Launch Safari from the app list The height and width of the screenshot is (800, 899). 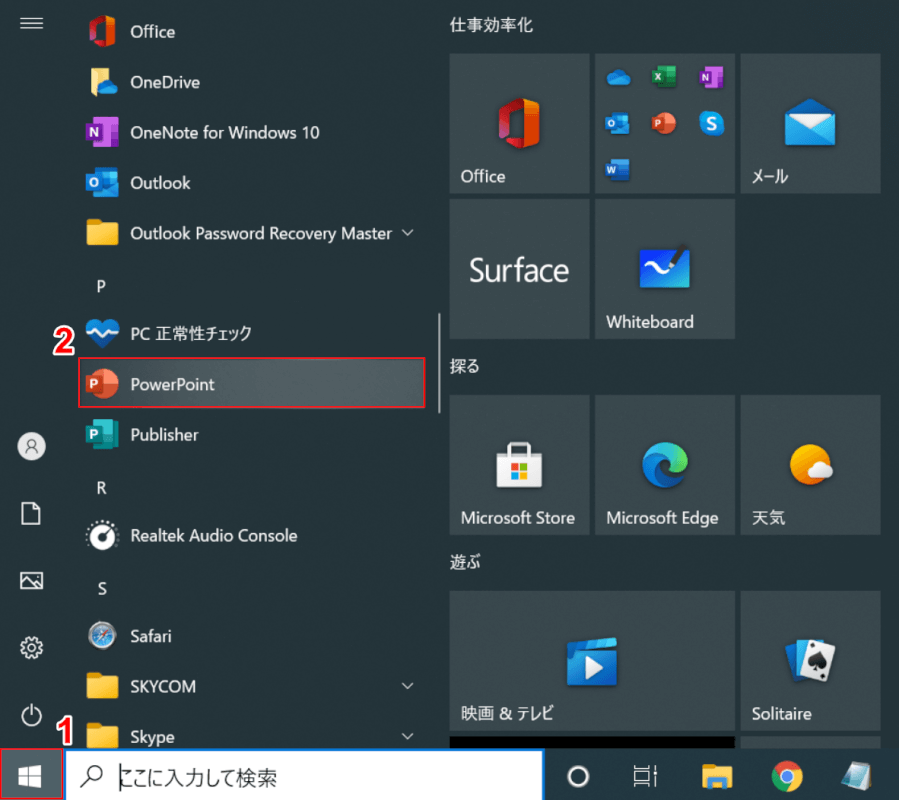click(252, 636)
